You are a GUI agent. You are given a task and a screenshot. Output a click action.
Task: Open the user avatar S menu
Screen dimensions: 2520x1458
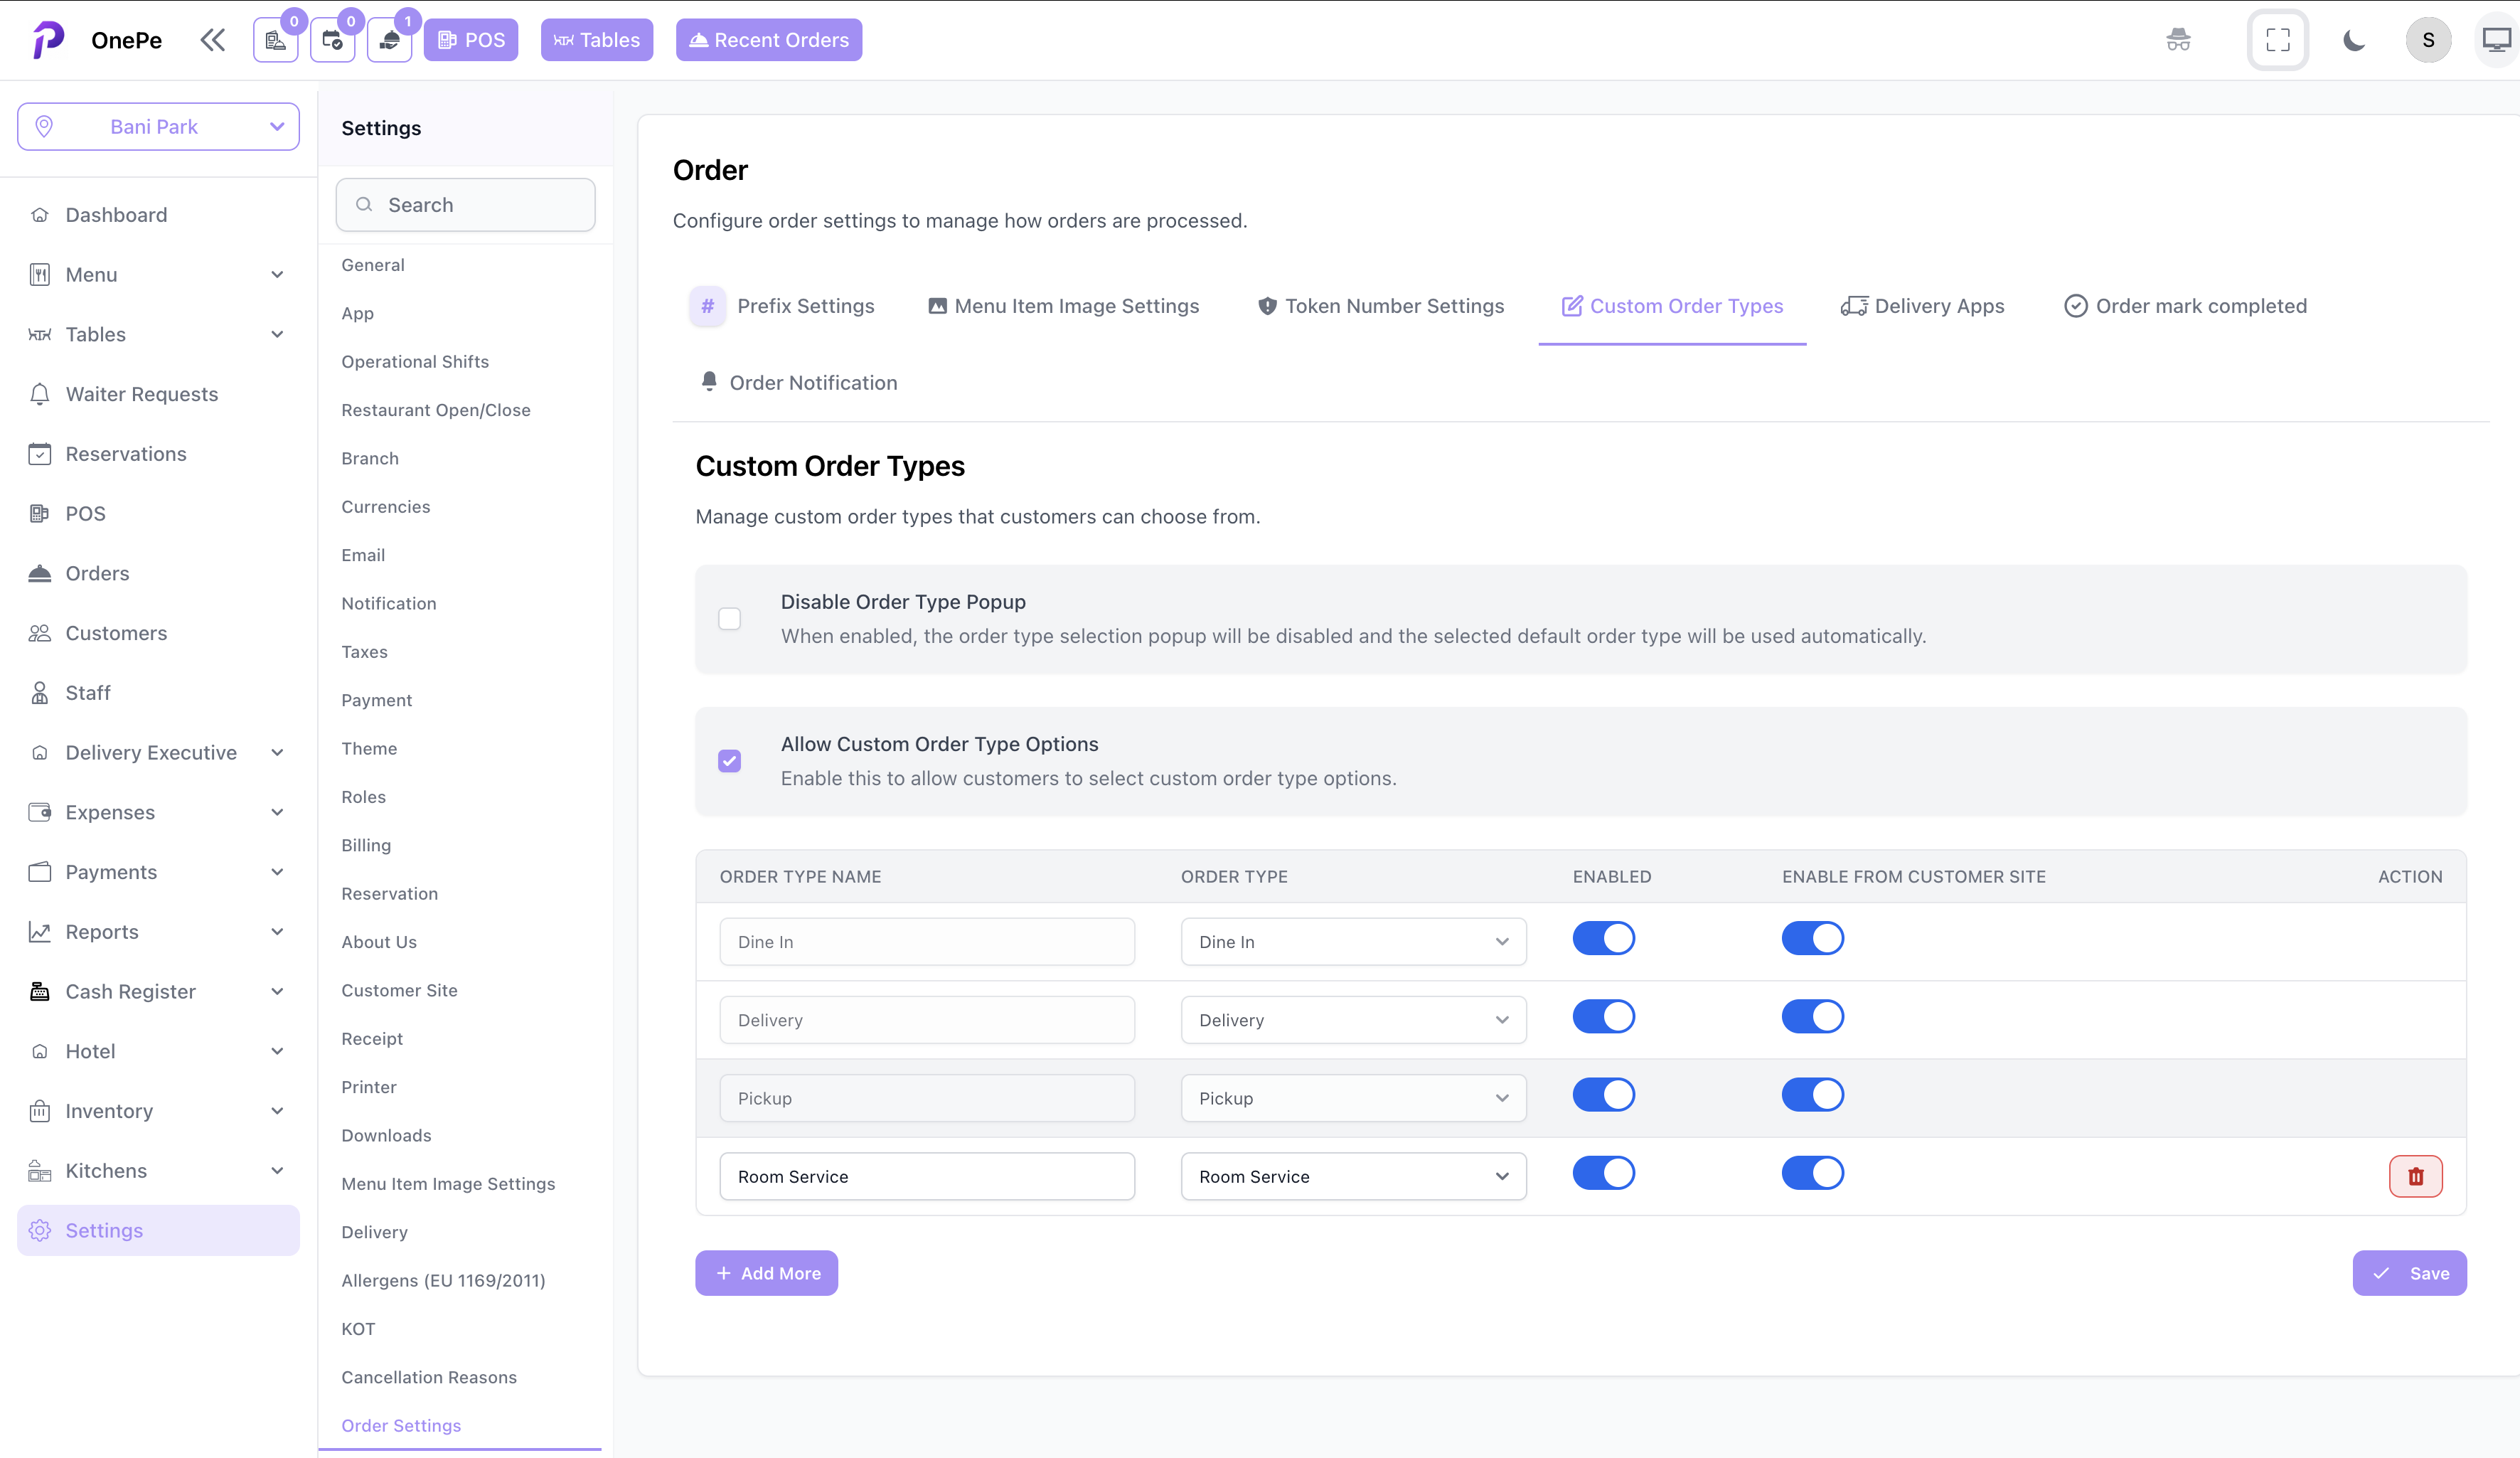pos(2428,40)
